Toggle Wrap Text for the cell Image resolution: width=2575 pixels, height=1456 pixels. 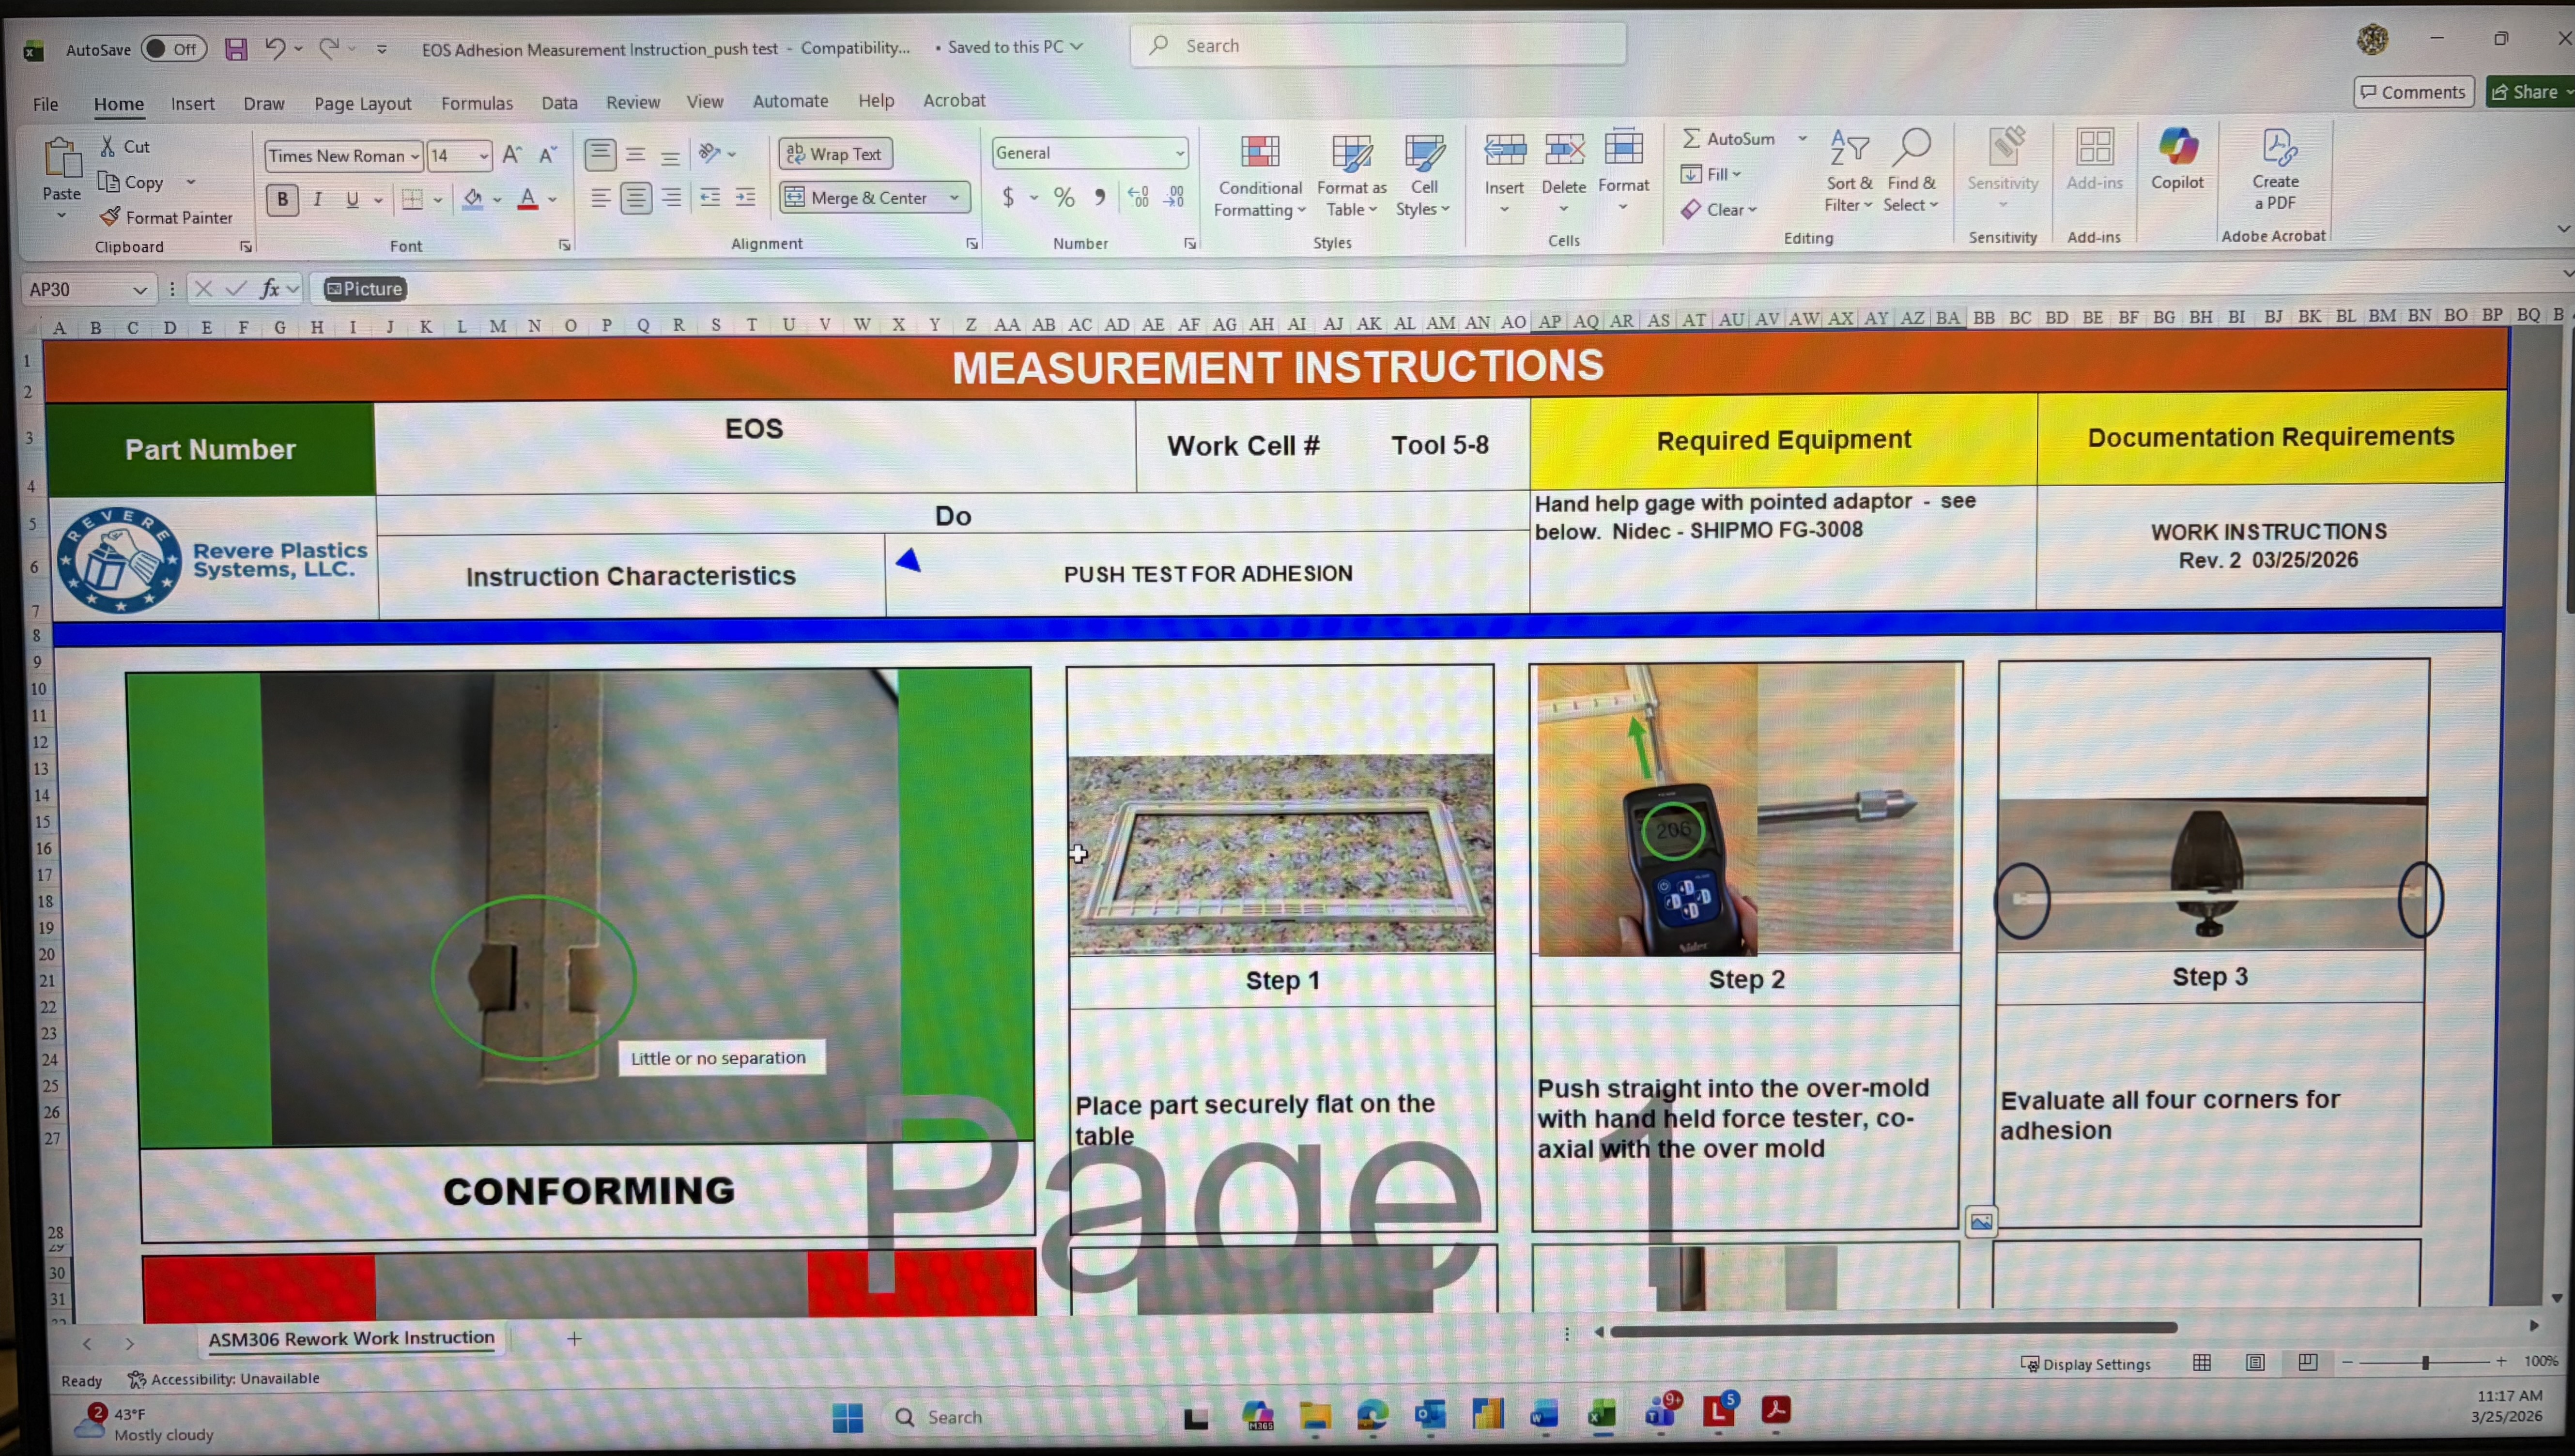point(835,154)
